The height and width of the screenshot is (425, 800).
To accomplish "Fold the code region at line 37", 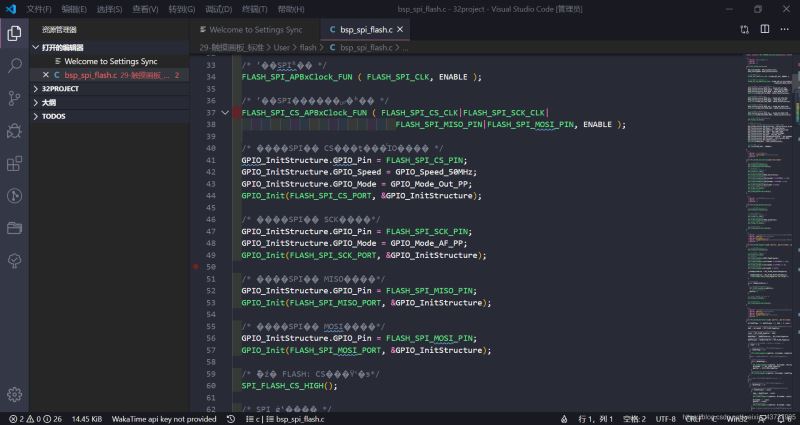I will [x=225, y=112].
